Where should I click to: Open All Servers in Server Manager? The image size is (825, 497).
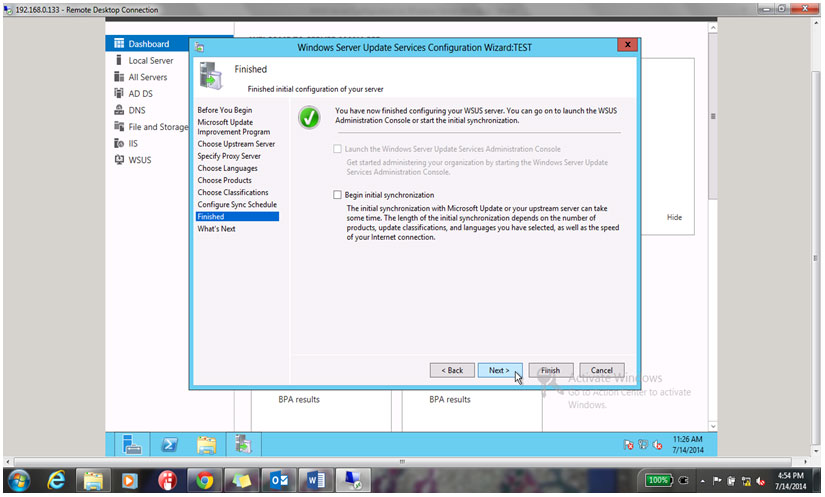[x=147, y=77]
